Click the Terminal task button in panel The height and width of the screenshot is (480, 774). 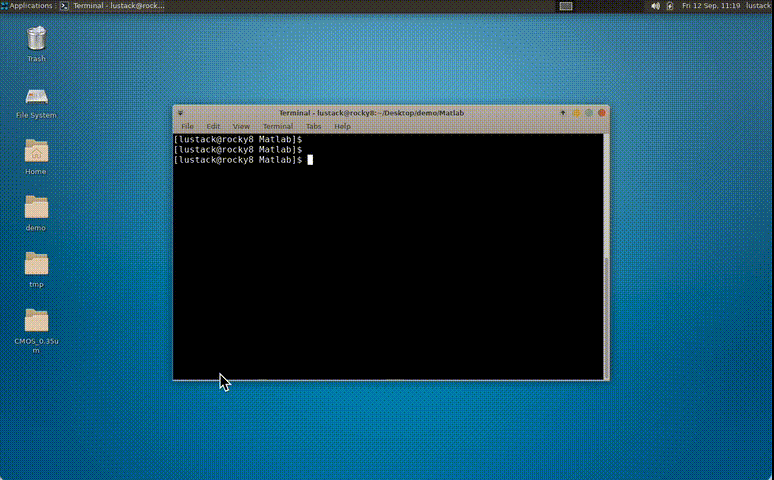114,6
